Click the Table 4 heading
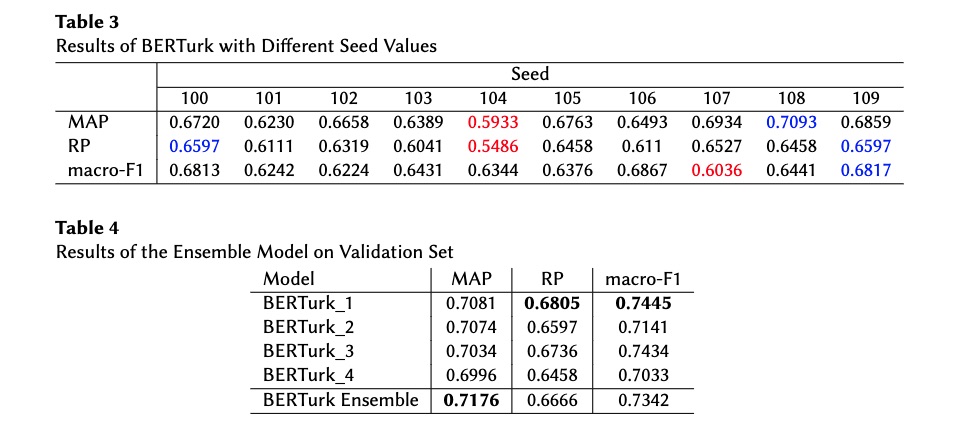 [x=88, y=228]
